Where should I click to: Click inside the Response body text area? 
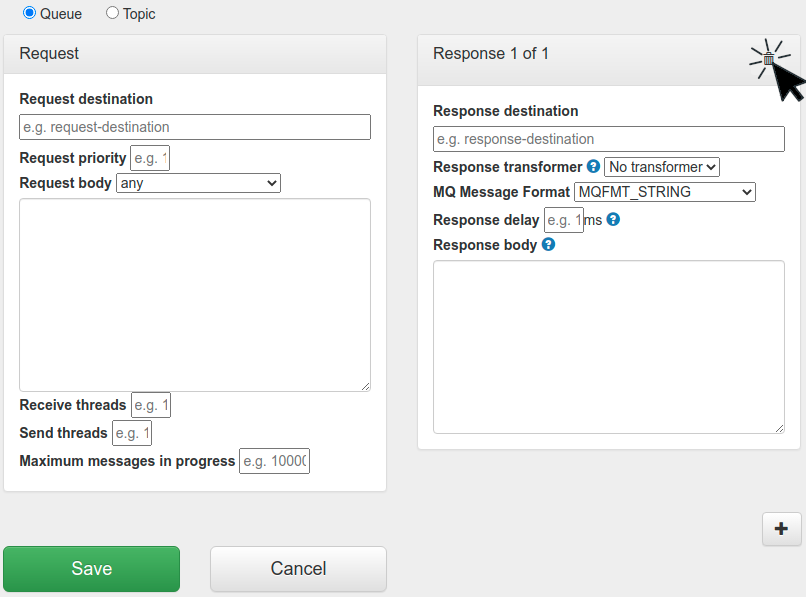click(608, 345)
